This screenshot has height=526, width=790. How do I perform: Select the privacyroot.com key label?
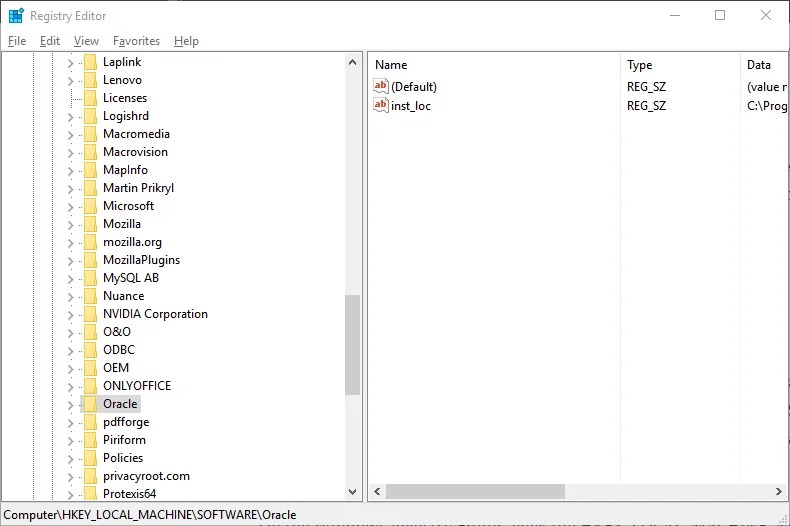[x=147, y=476]
